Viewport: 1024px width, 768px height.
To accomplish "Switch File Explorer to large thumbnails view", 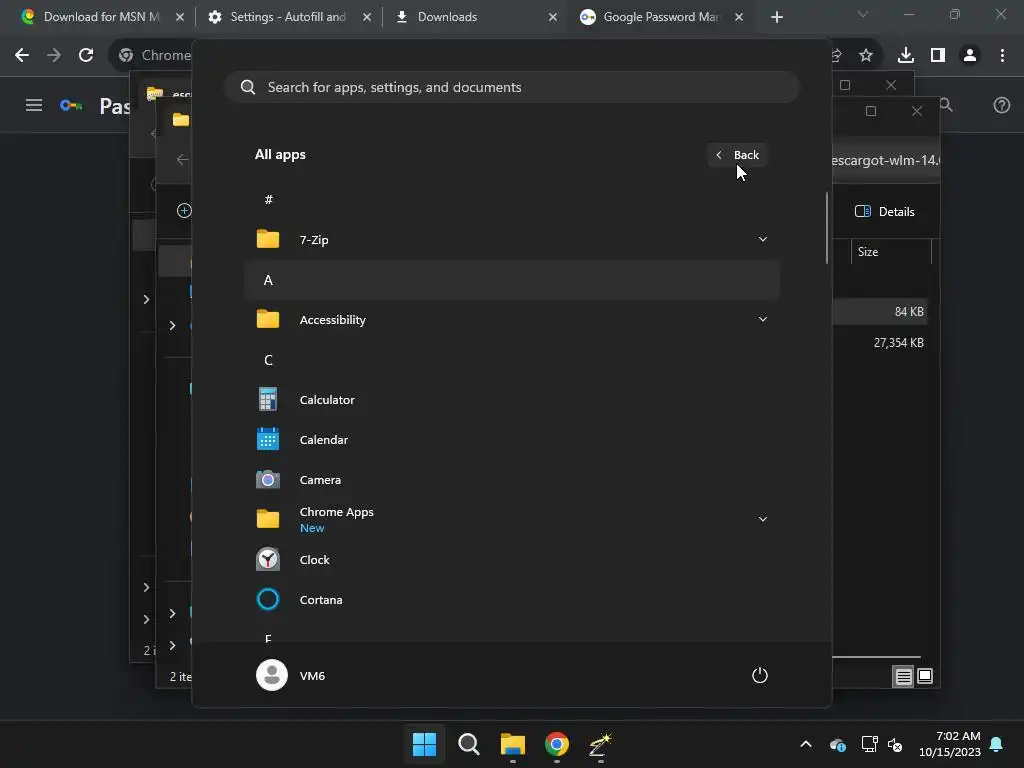I will (x=925, y=676).
